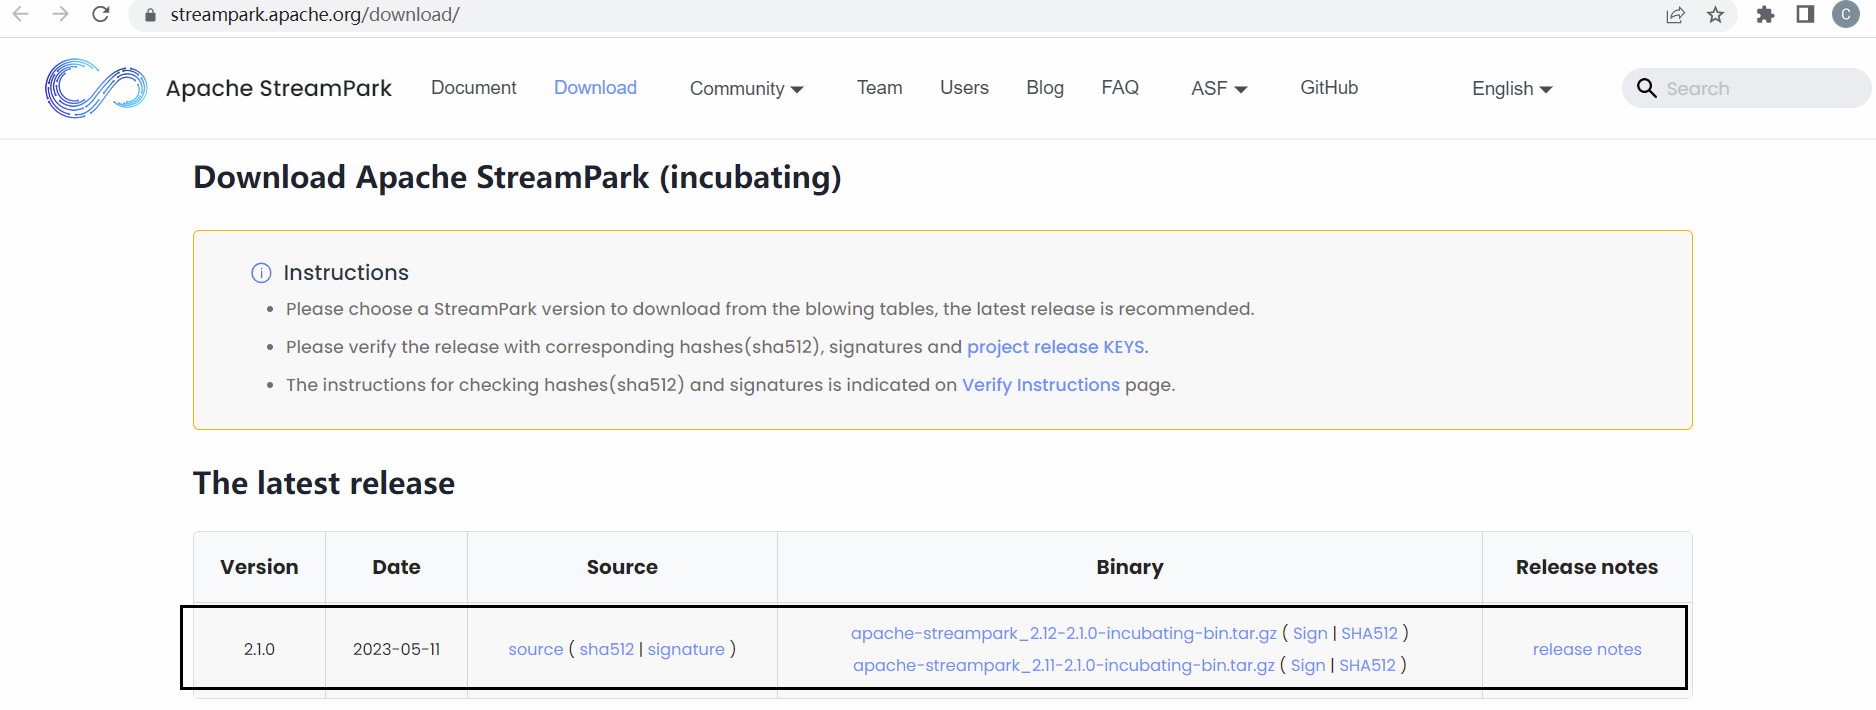Toggle the browser side panel icon
The image size is (1876, 710).
(1805, 15)
